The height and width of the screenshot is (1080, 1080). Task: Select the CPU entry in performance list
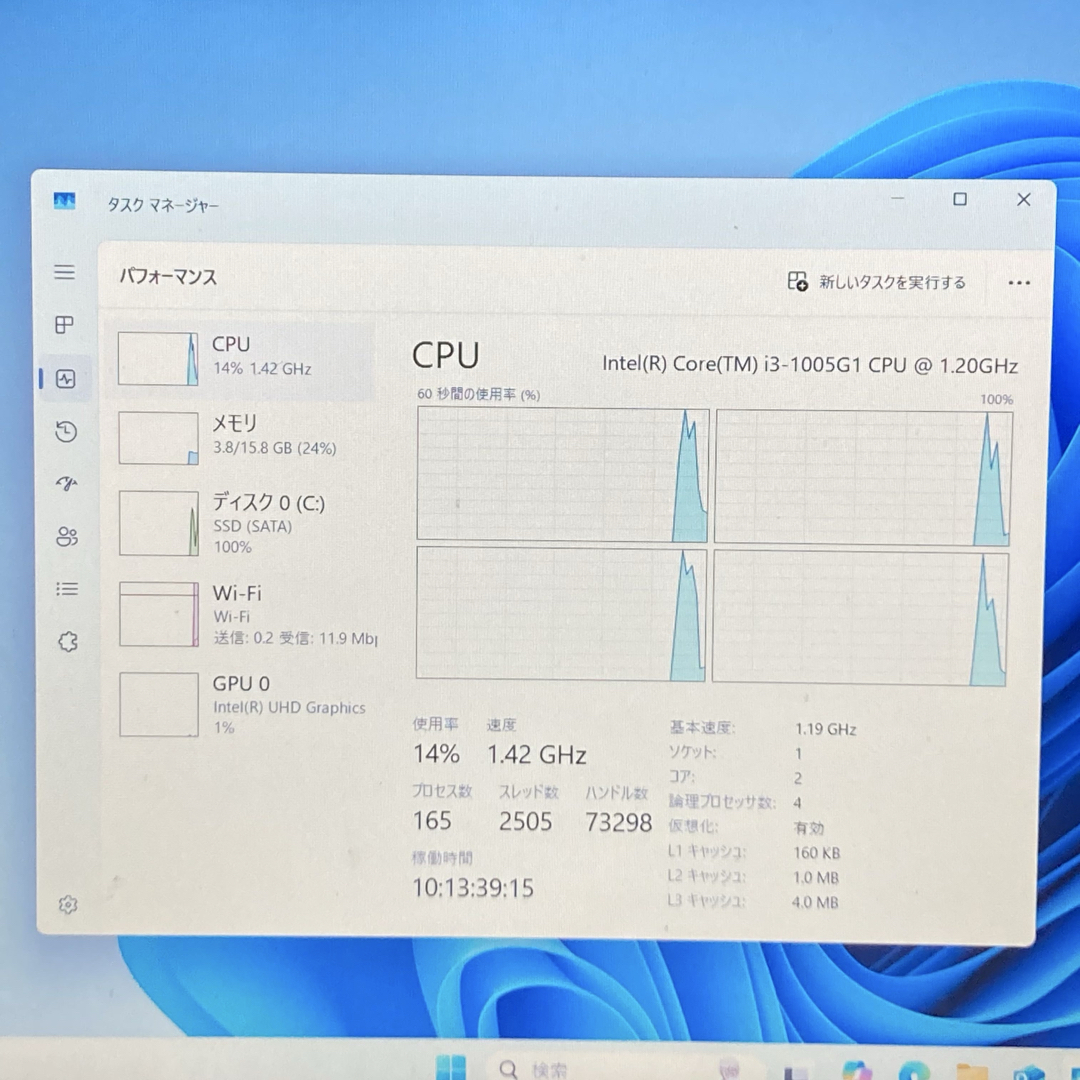coord(240,359)
